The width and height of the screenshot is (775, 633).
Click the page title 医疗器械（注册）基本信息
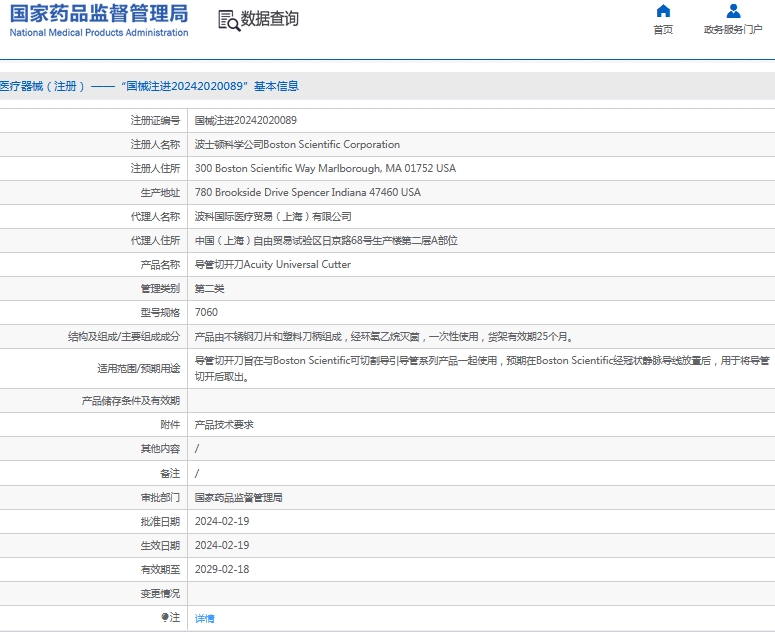click(149, 86)
